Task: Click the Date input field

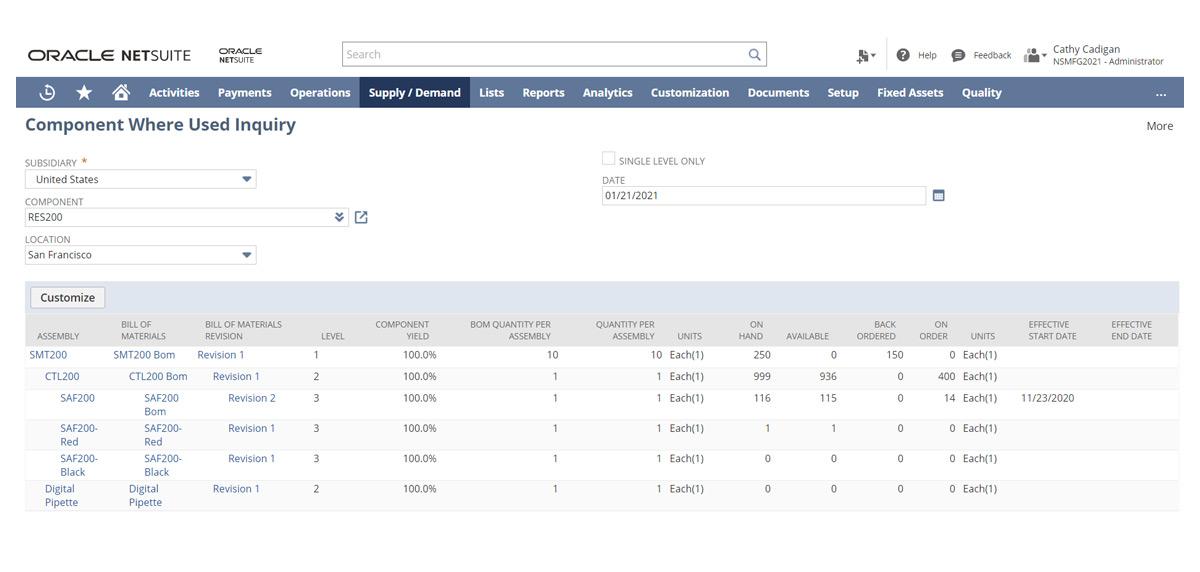Action: [764, 196]
